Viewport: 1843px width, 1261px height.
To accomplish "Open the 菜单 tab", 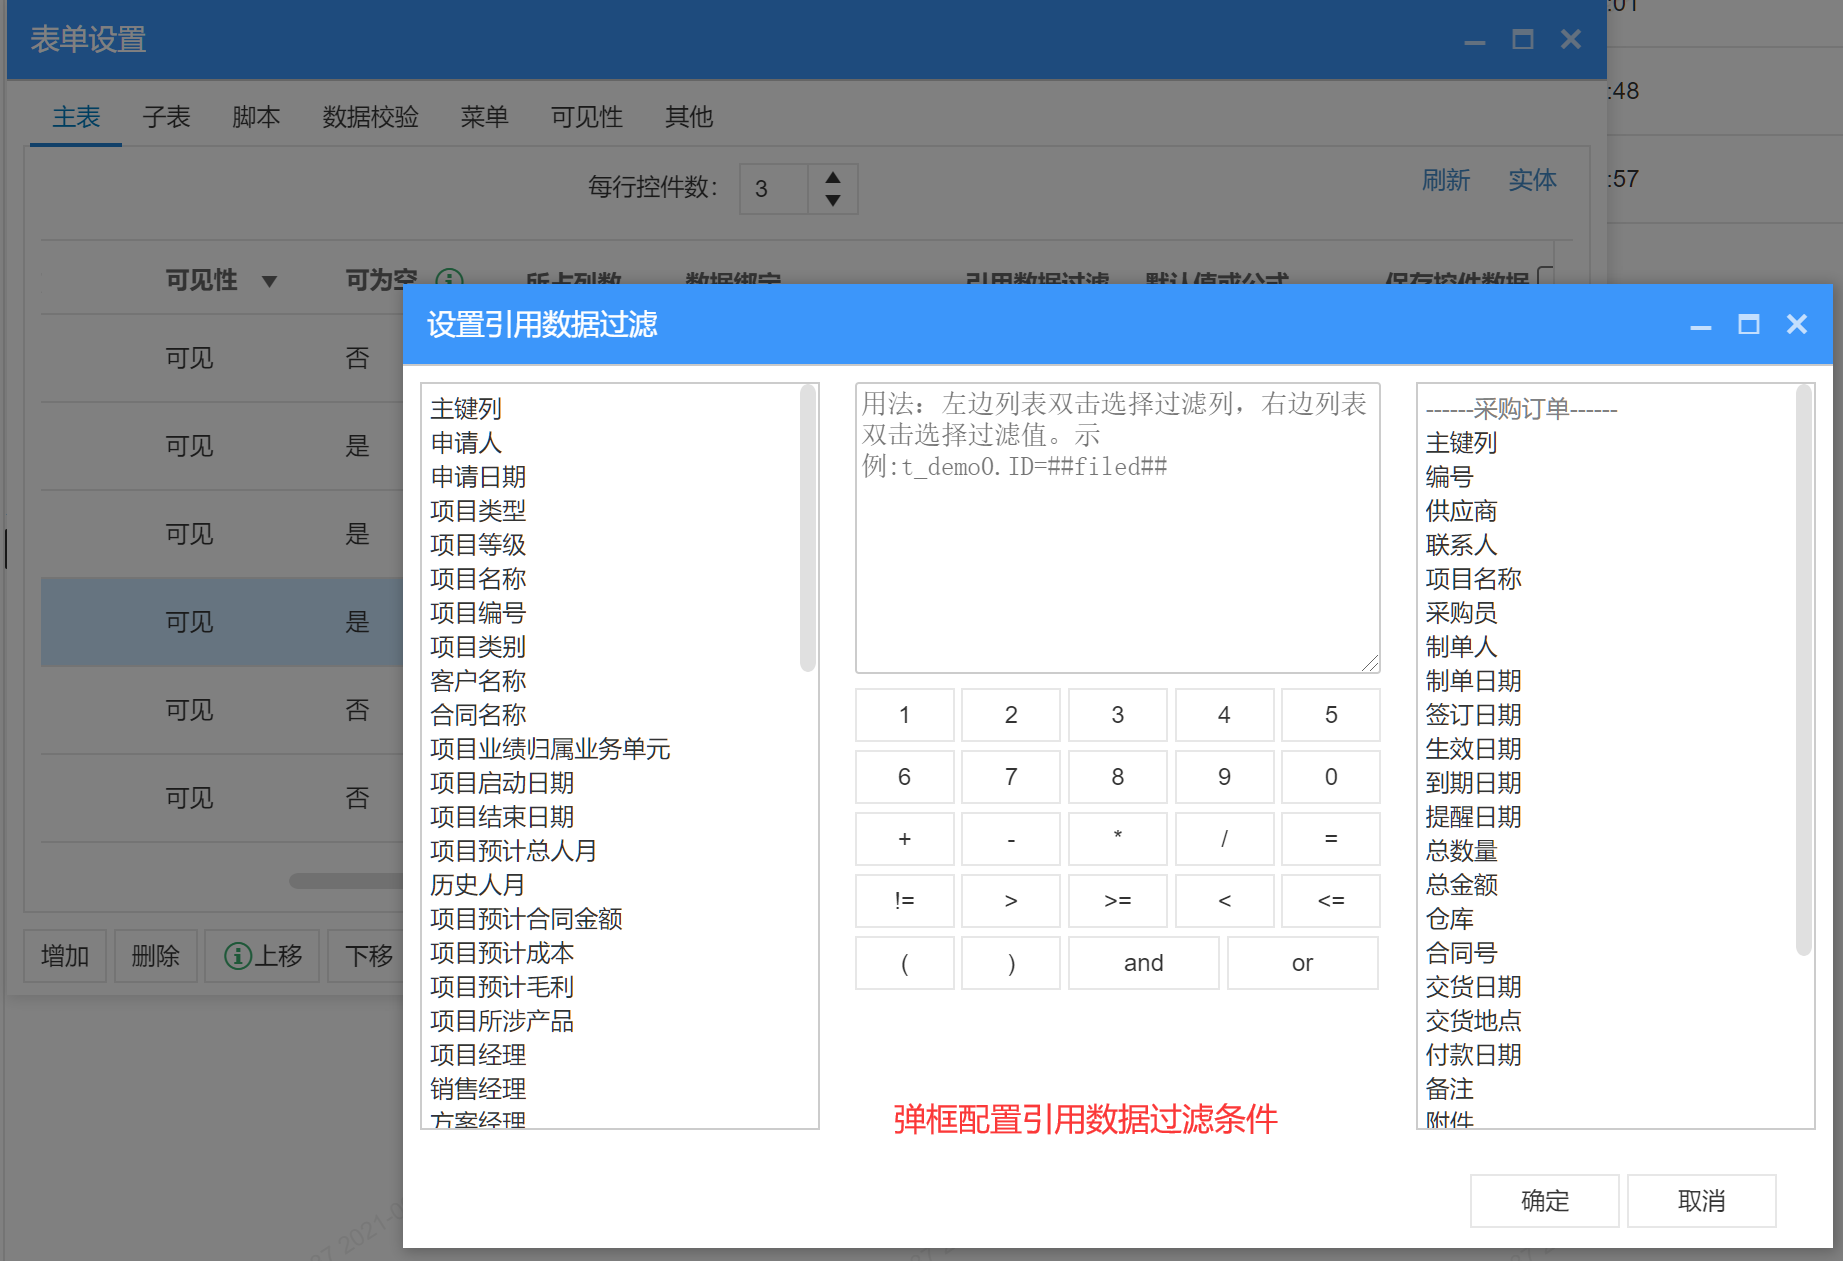I will (x=484, y=117).
